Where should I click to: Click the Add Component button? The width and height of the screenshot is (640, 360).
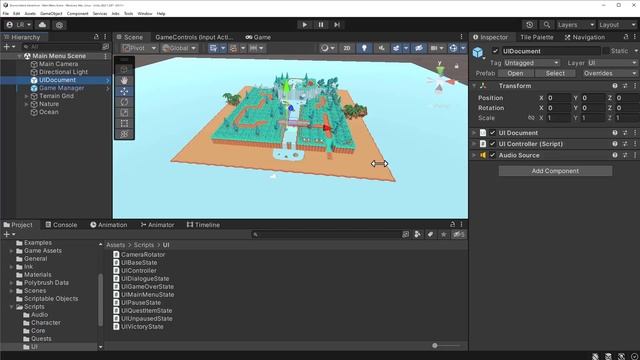click(555, 171)
